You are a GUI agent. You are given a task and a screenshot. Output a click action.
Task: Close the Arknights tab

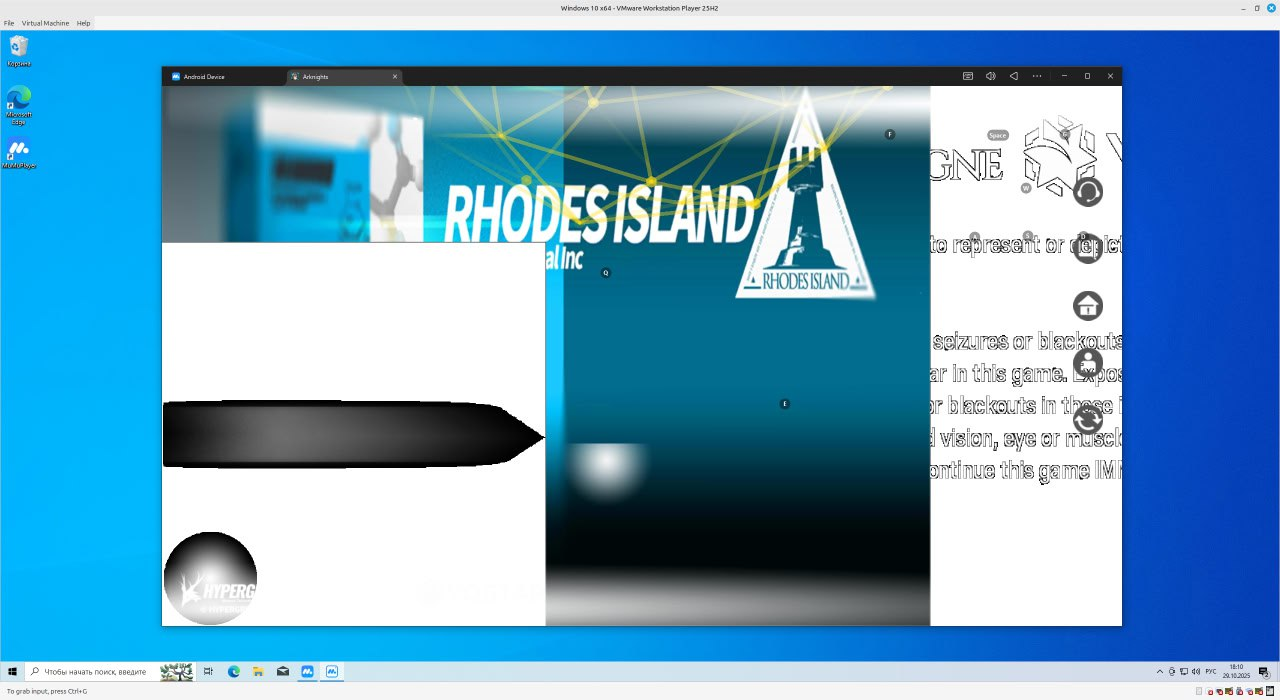click(x=395, y=76)
